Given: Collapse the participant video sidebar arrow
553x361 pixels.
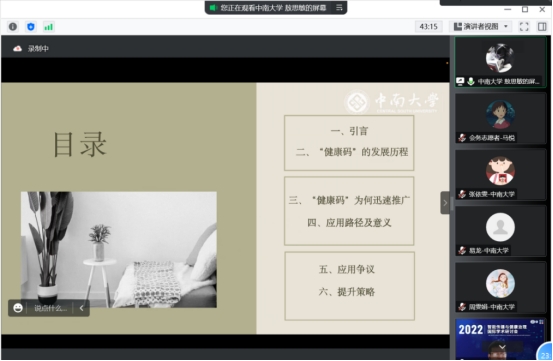Looking at the screenshot, I should click(x=445, y=203).
